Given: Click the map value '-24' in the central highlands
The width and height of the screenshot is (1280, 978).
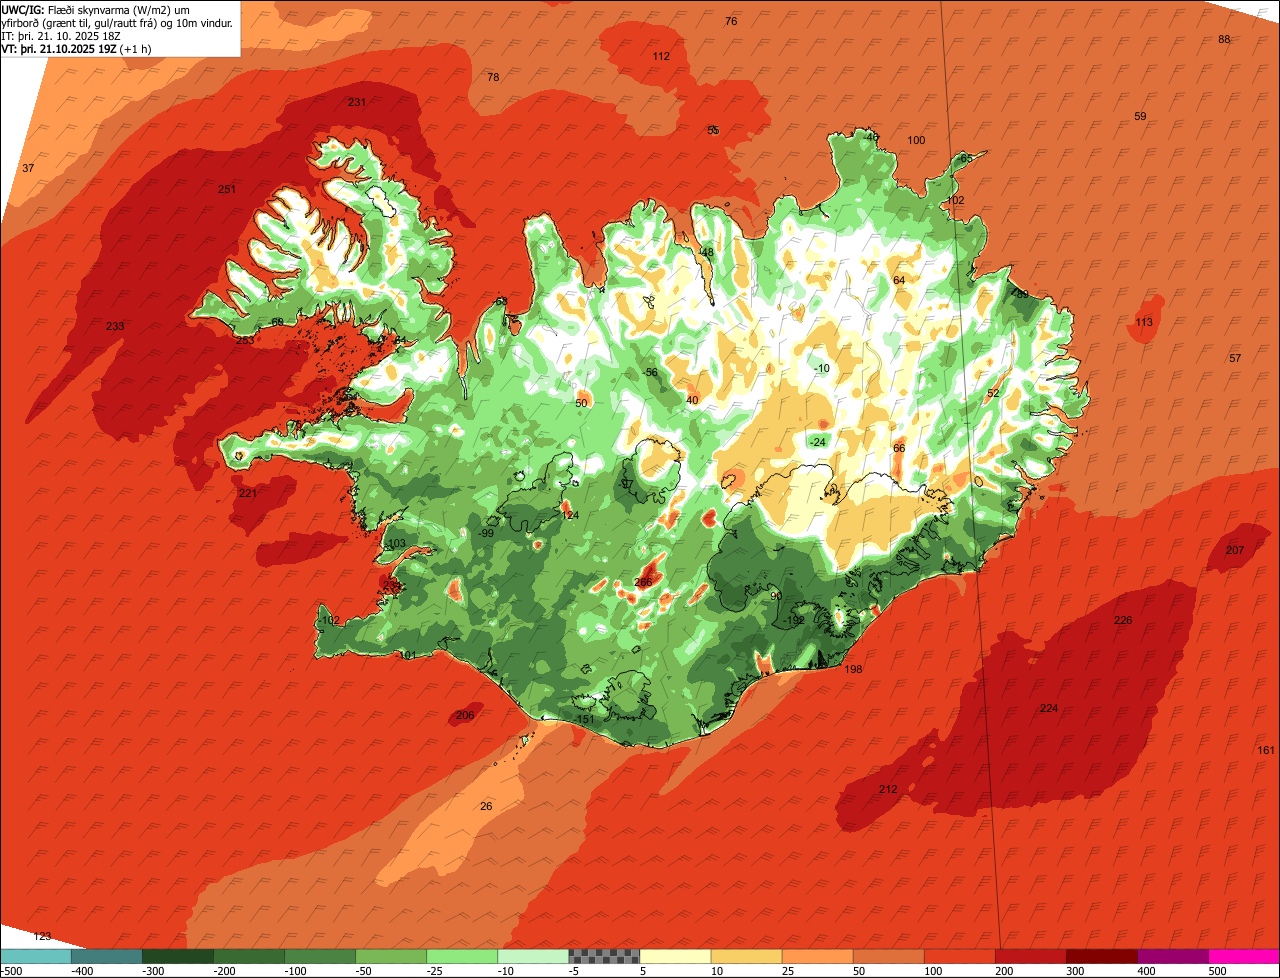Looking at the screenshot, I should [817, 442].
